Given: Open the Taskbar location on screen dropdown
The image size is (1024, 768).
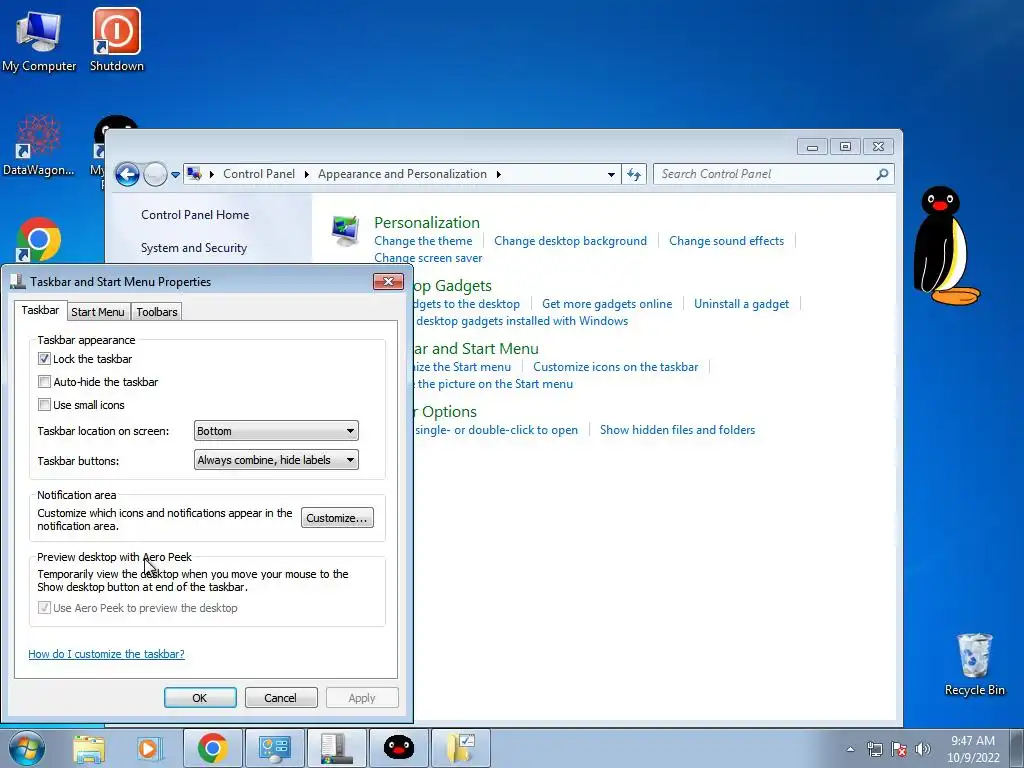Looking at the screenshot, I should [276, 431].
